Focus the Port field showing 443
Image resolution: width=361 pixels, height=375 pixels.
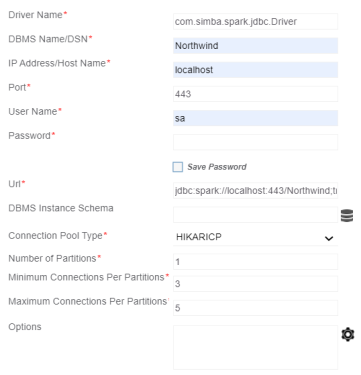pyautogui.click(x=255, y=94)
